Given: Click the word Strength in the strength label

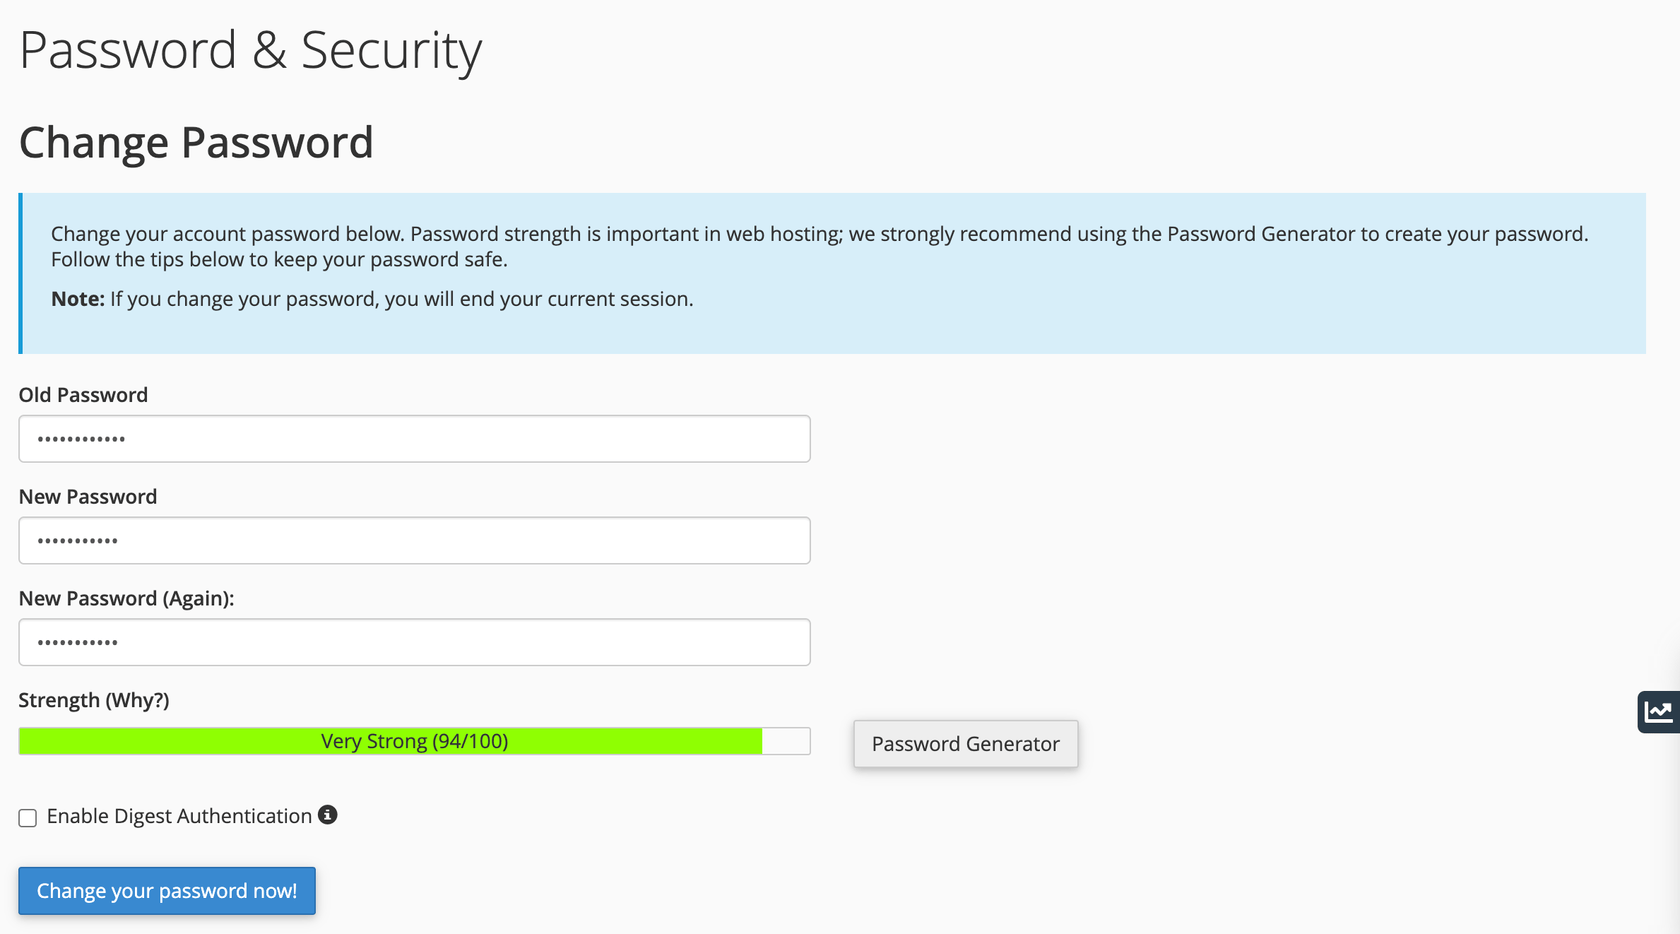Looking at the screenshot, I should [x=59, y=700].
